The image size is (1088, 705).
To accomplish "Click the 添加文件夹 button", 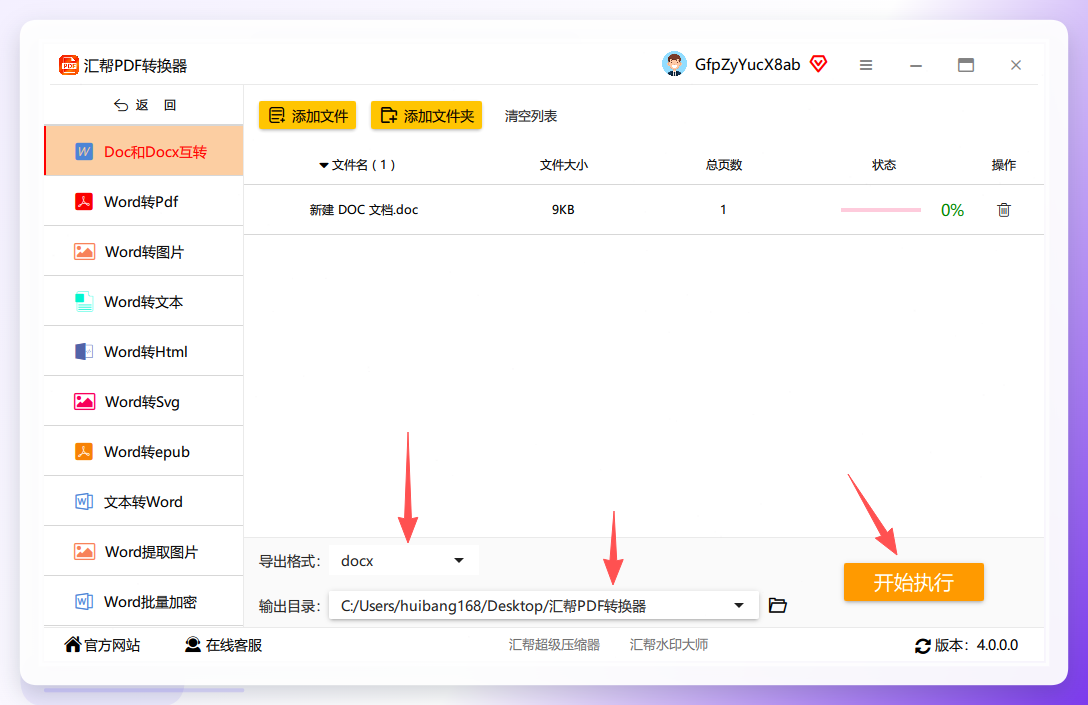I will point(426,115).
